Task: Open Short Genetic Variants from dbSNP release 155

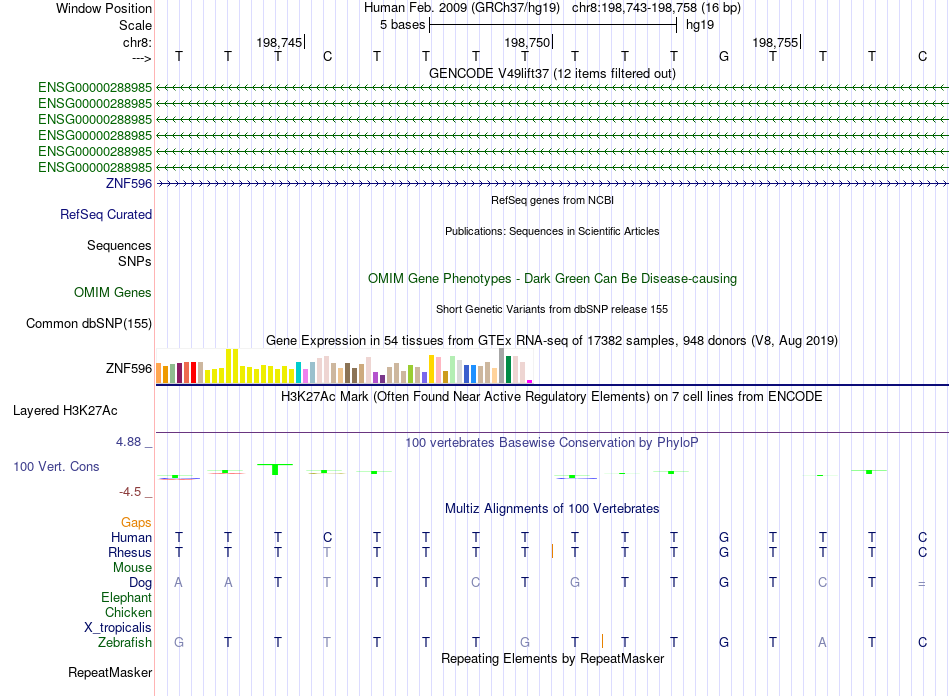Action: point(552,309)
